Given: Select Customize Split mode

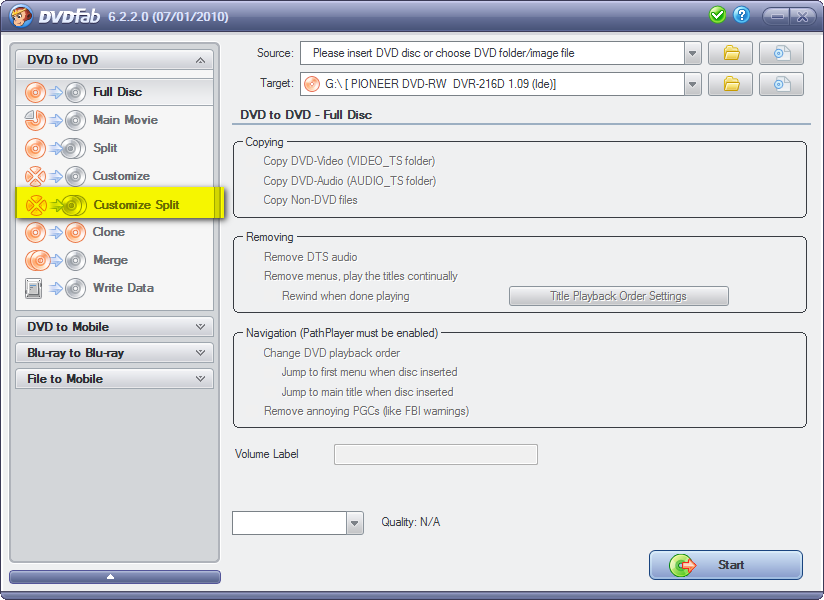Looking at the screenshot, I should (120, 203).
